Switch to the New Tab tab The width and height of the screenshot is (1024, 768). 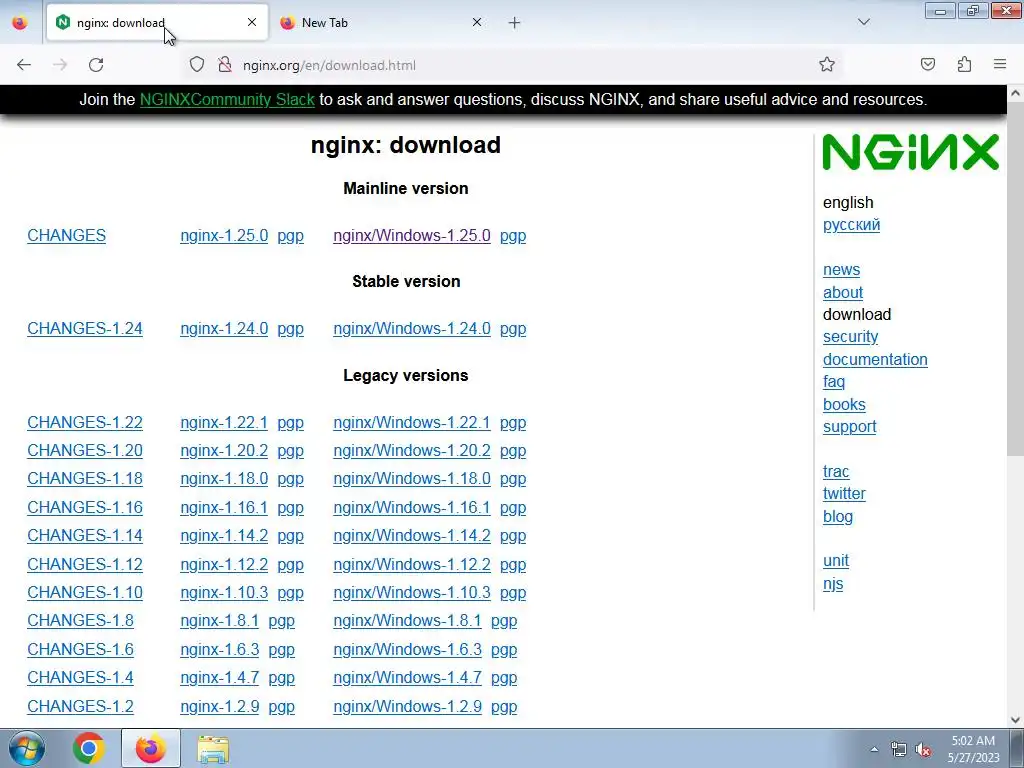click(x=382, y=23)
